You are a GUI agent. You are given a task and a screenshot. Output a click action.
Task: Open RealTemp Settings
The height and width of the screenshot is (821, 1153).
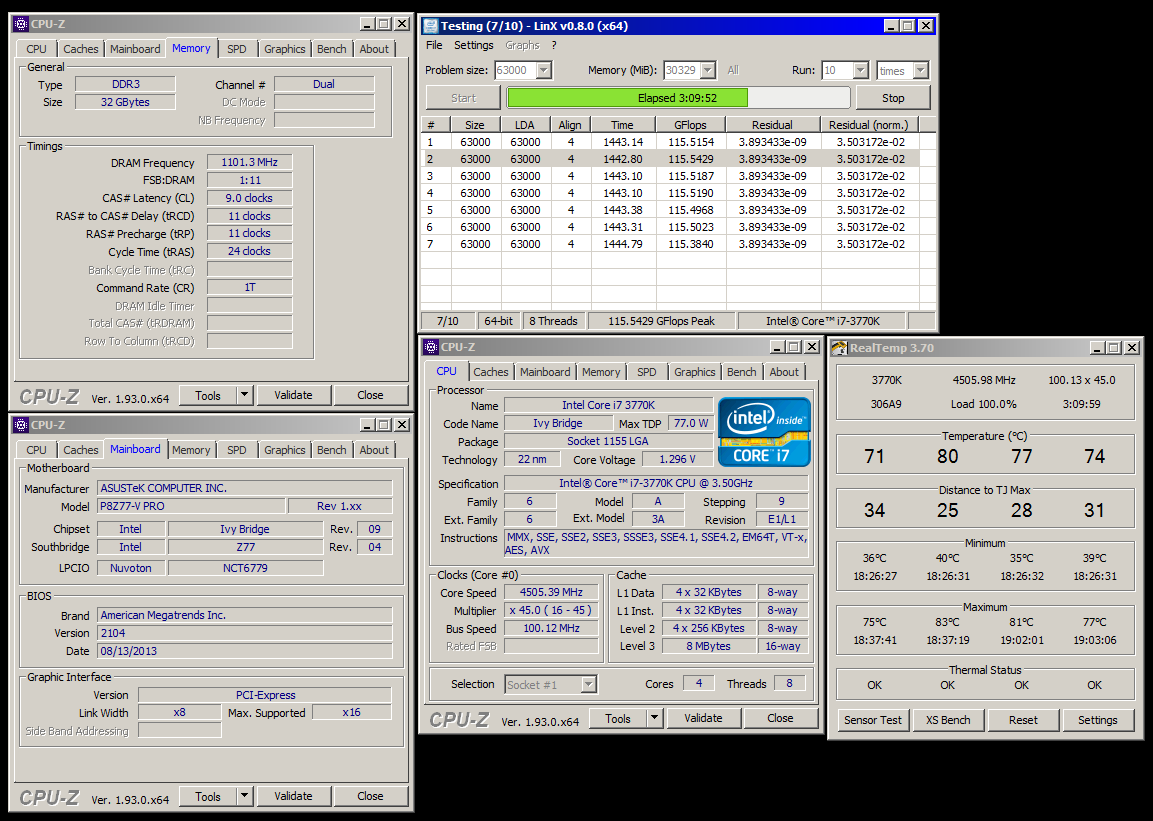click(1098, 720)
